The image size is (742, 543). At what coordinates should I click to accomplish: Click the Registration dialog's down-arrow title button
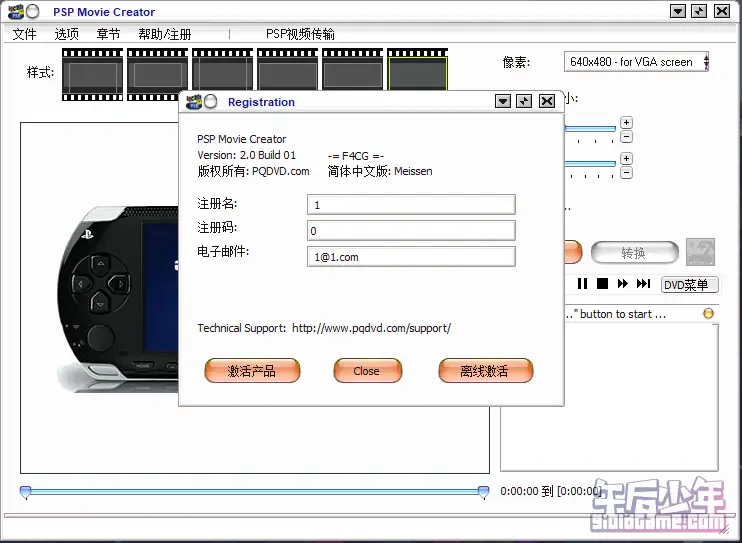point(503,101)
